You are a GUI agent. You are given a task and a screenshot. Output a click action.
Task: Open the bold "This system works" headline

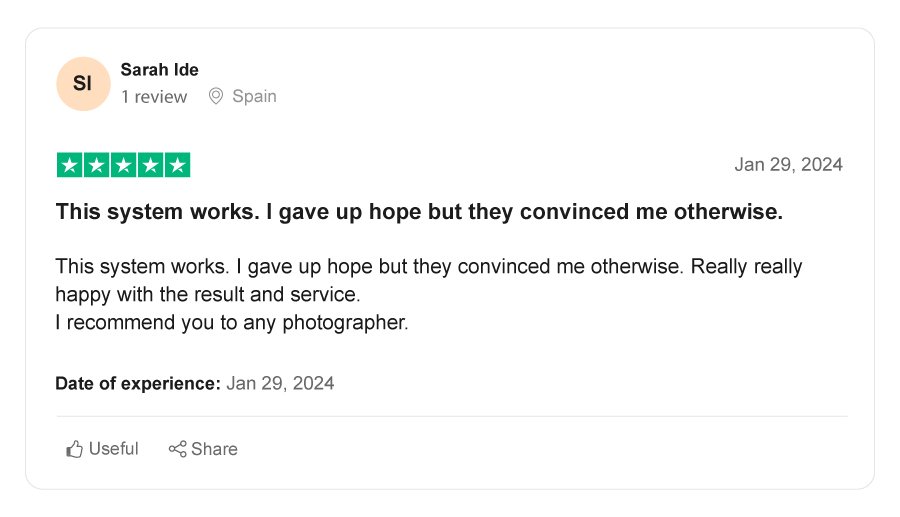point(419,212)
